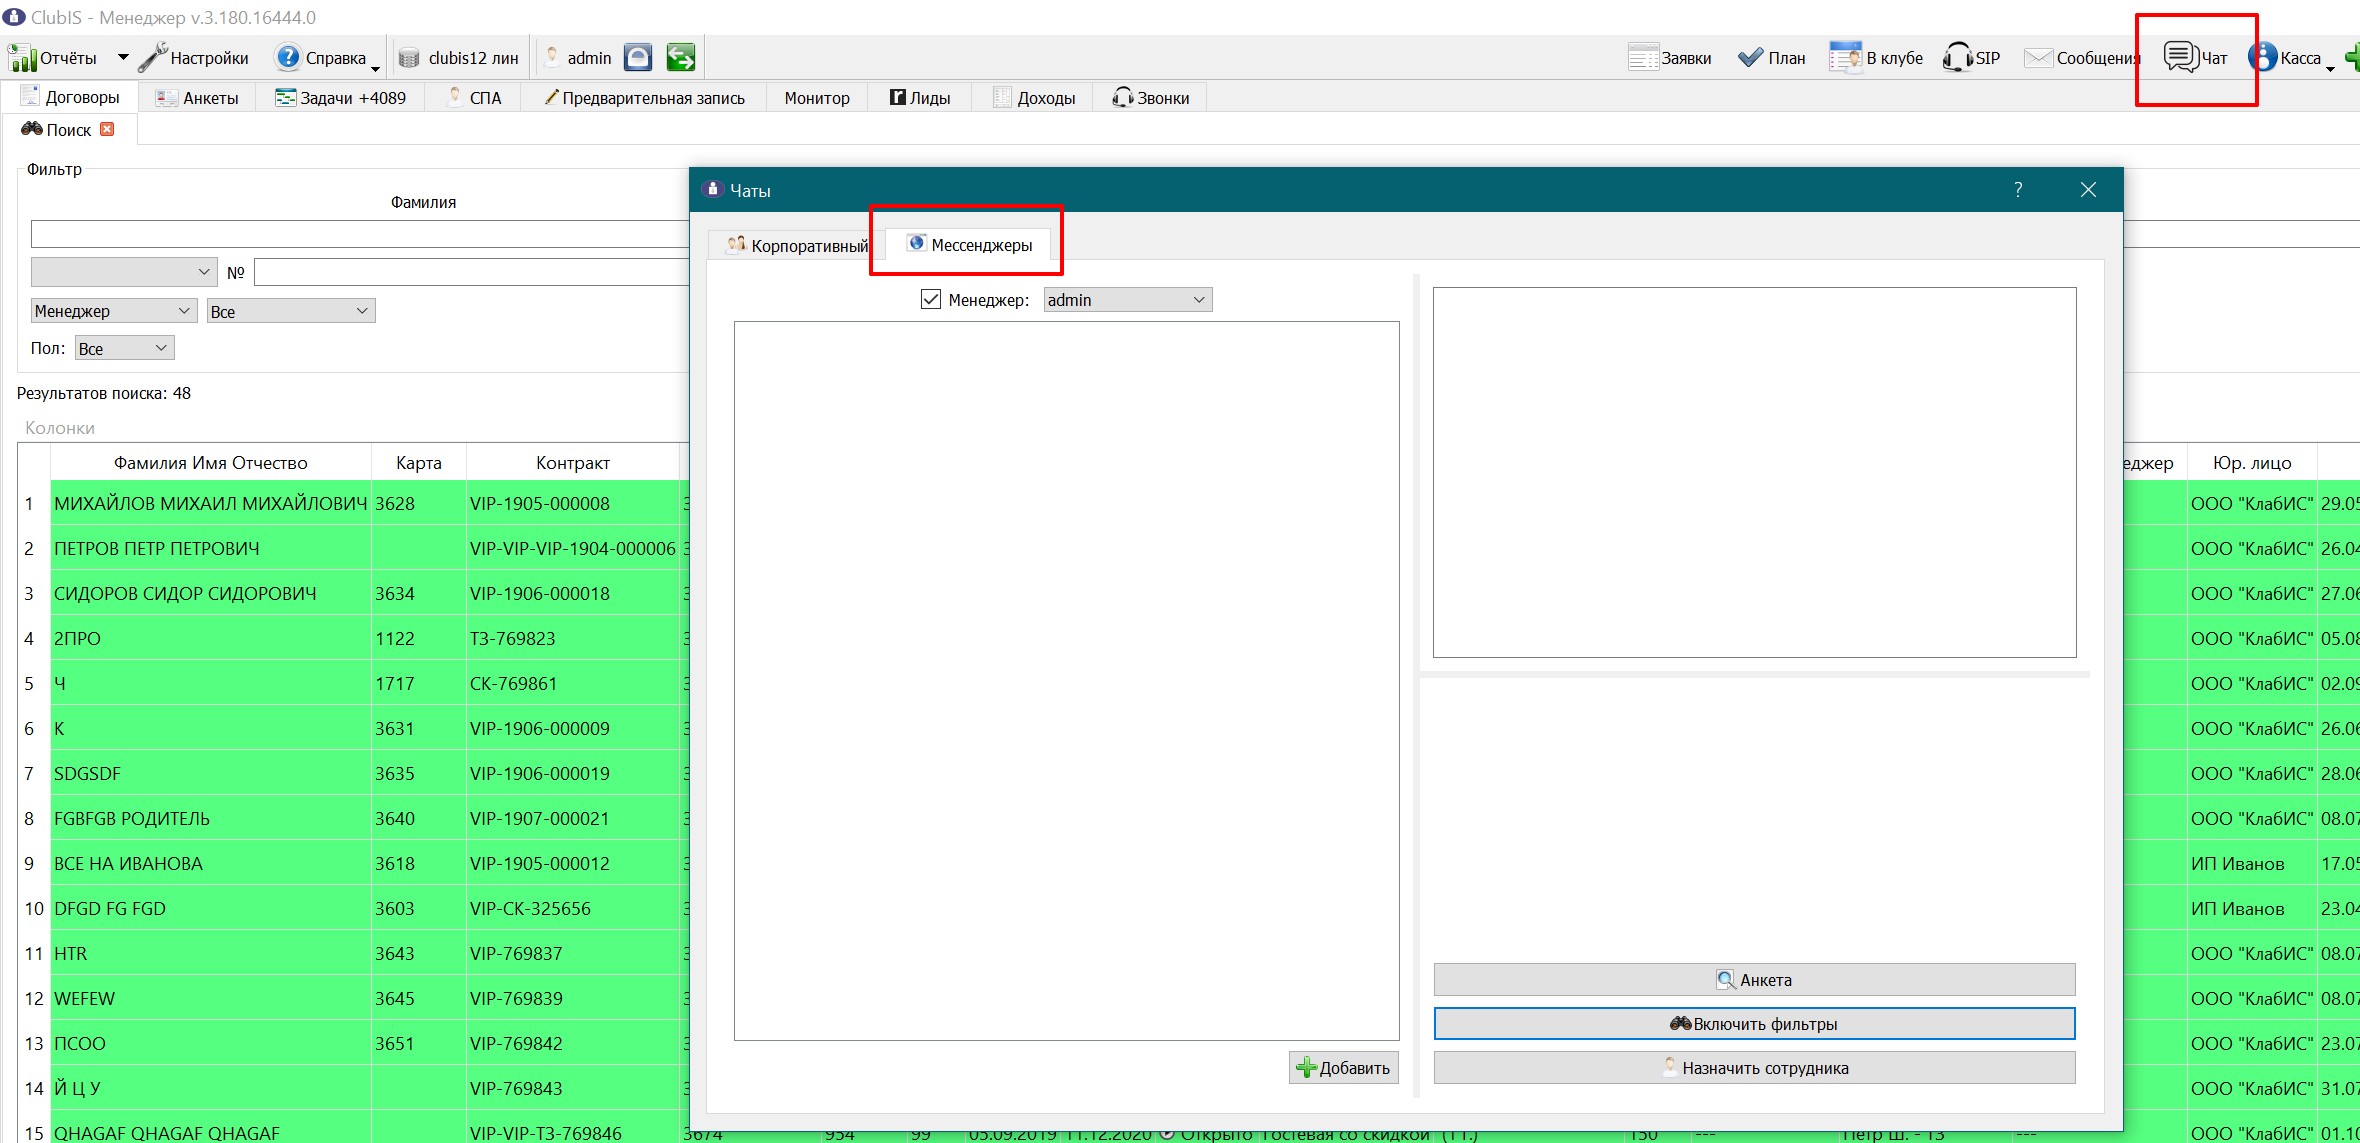Click the Назначить сотрудника button
This screenshot has height=1143, width=2360.
1754,1068
